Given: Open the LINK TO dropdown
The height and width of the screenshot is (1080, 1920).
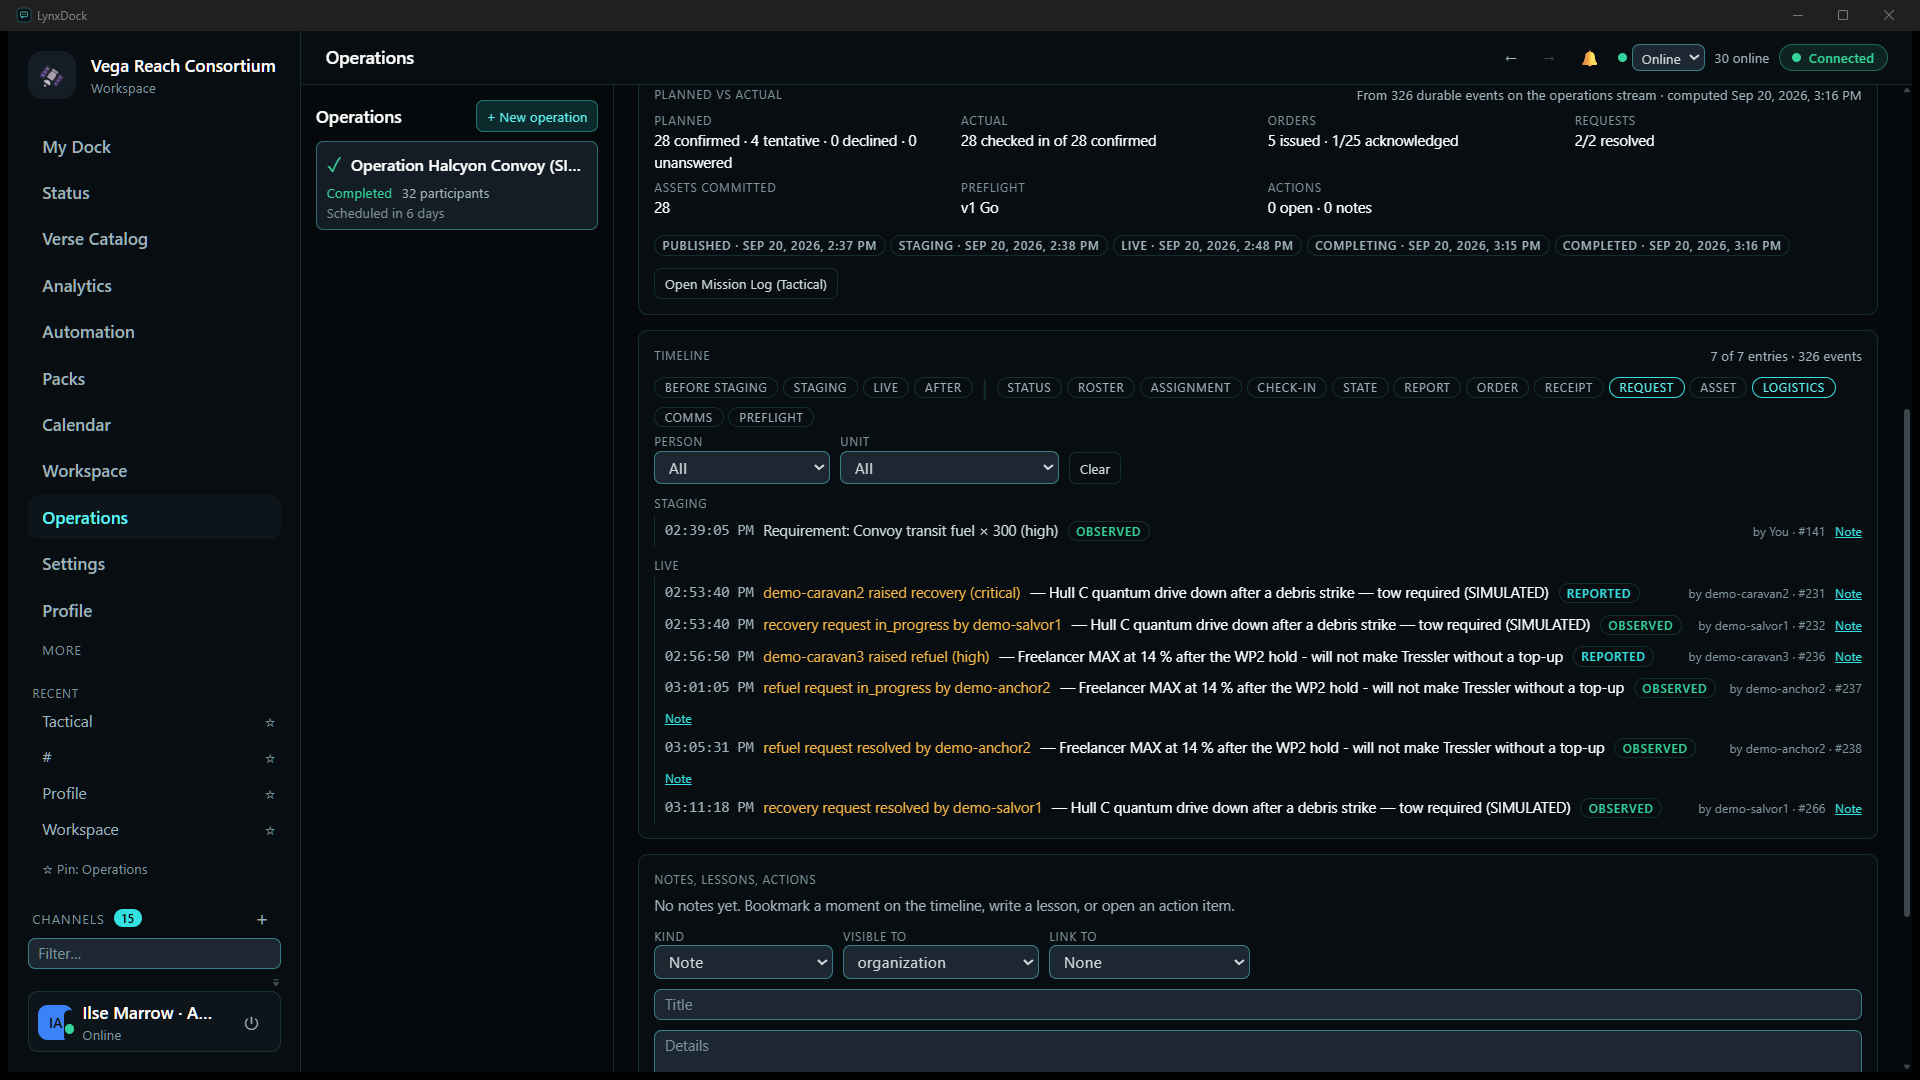Looking at the screenshot, I should [1149, 962].
